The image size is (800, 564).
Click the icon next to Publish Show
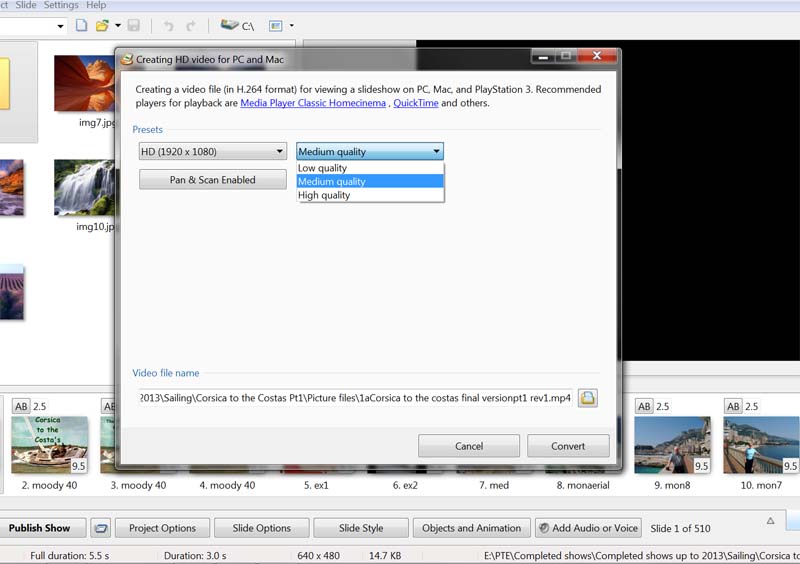pyautogui.click(x=100, y=528)
